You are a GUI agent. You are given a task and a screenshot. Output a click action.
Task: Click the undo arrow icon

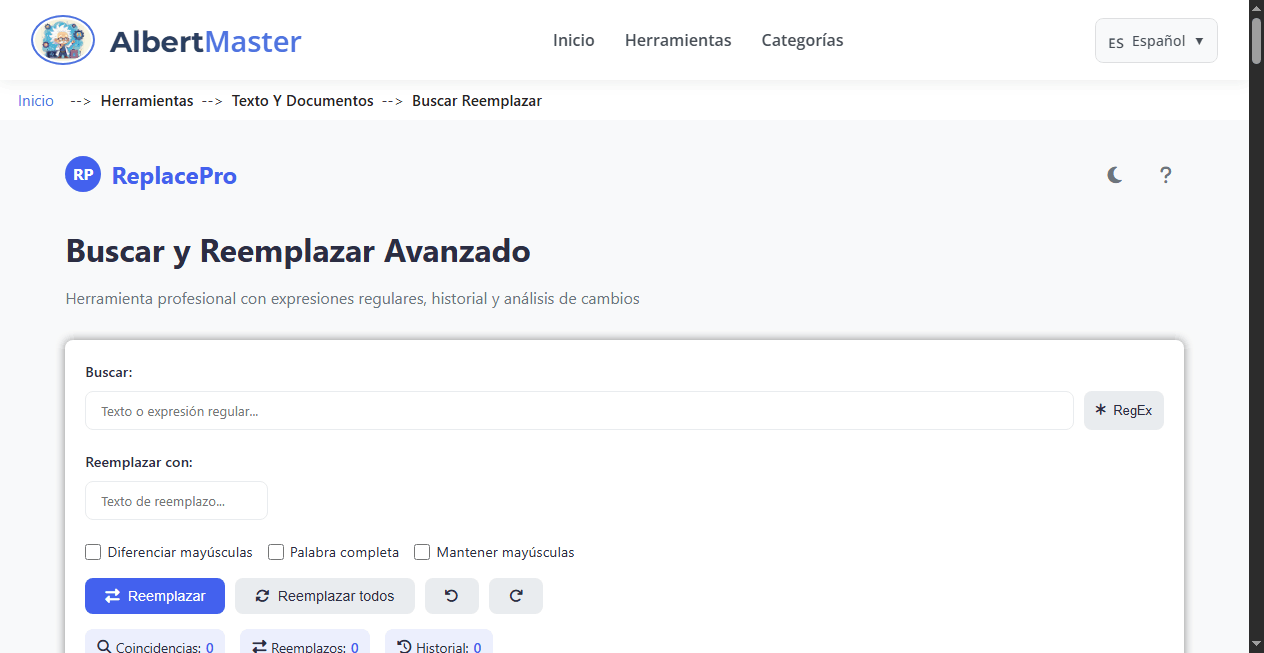click(451, 595)
